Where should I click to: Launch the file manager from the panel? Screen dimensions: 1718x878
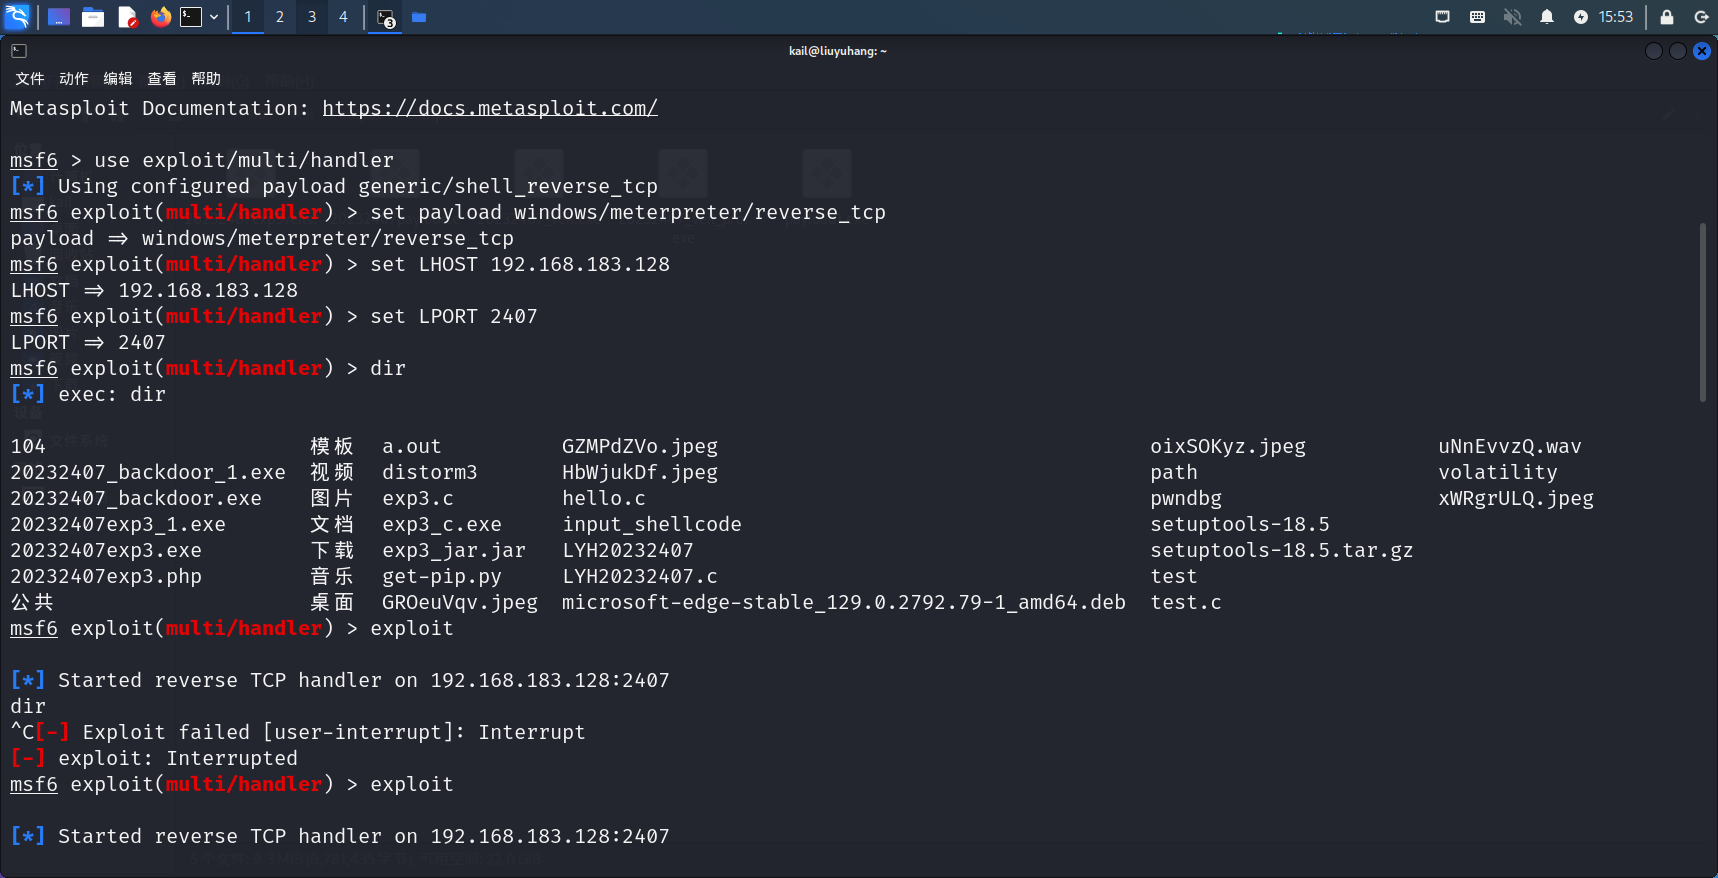(x=93, y=17)
